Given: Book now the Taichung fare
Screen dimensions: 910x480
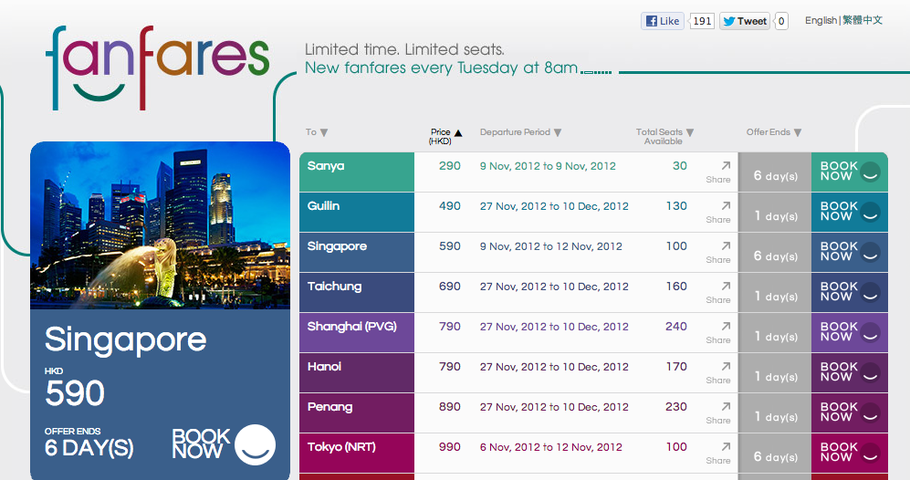Looking at the screenshot, I should point(850,293).
